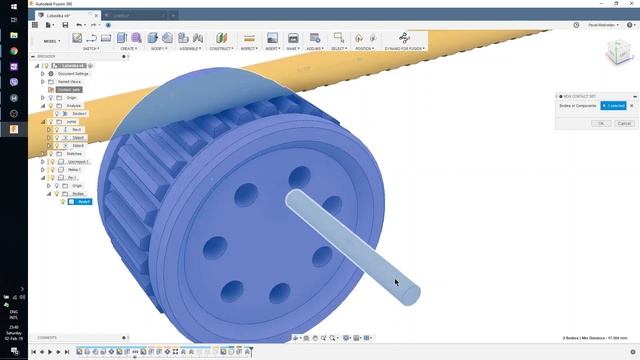Select the Joint assemble icon
The image size is (640, 360).
198,38
